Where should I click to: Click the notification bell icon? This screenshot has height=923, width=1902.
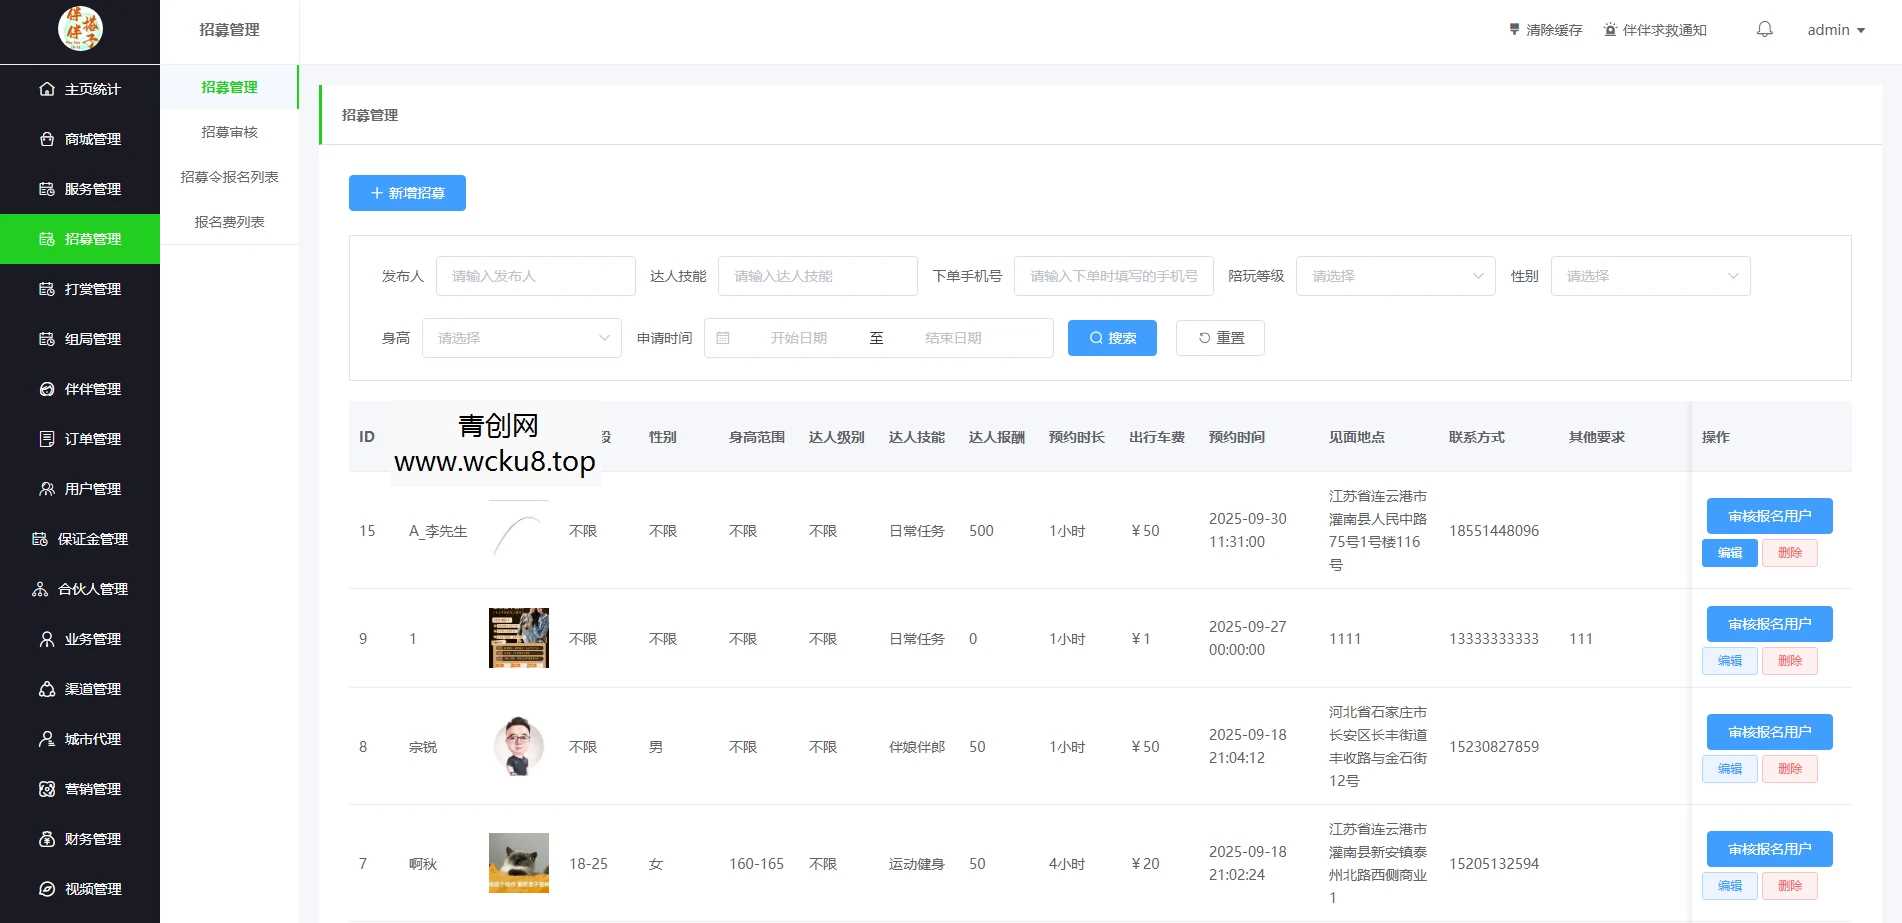[x=1764, y=30]
